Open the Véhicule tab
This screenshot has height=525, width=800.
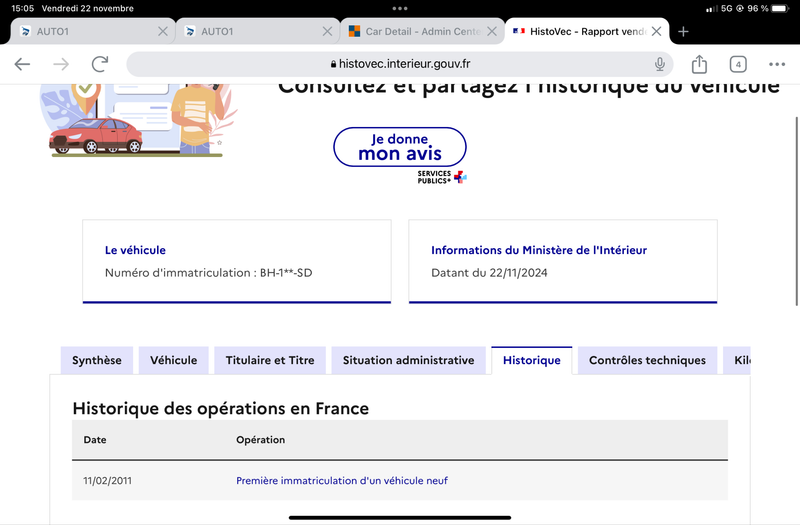click(x=173, y=360)
